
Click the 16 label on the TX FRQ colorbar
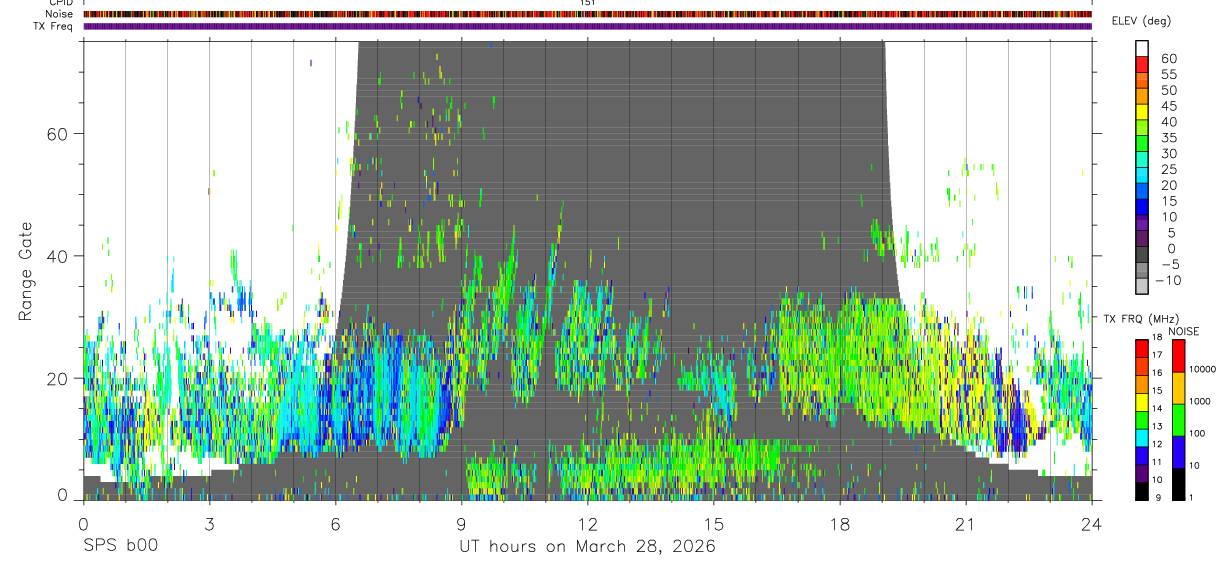(1157, 372)
